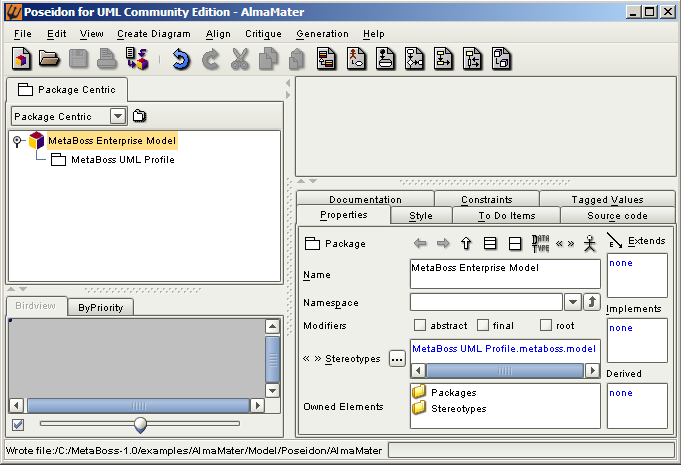
Task: Switch to the Source code tab
Action: [x=617, y=215]
